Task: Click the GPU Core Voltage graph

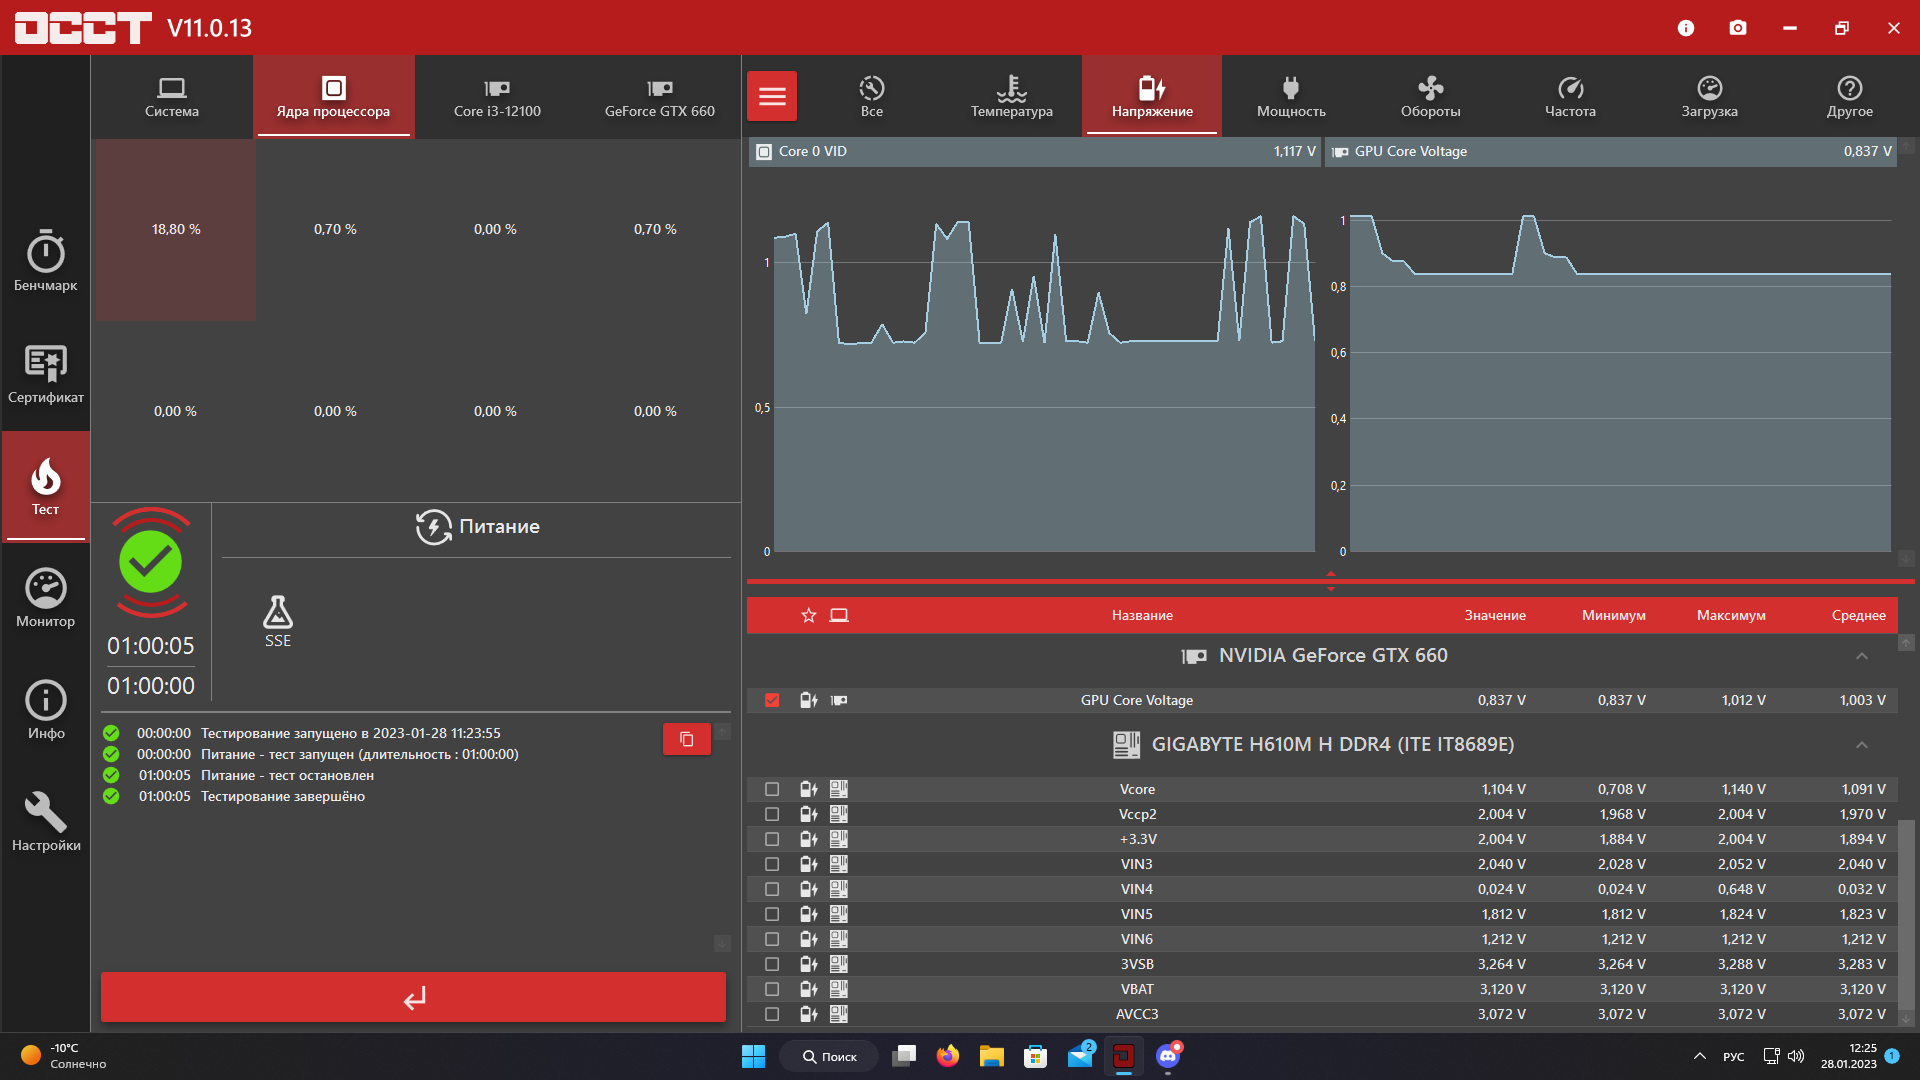Action: click(1610, 360)
